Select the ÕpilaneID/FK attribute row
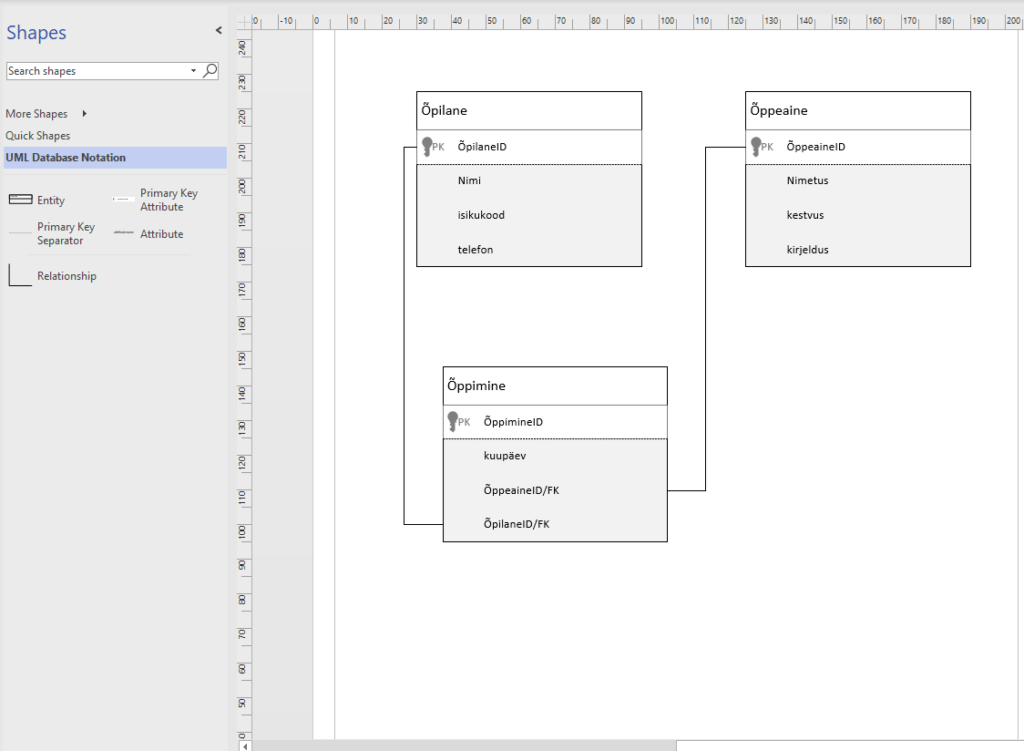 (x=516, y=524)
